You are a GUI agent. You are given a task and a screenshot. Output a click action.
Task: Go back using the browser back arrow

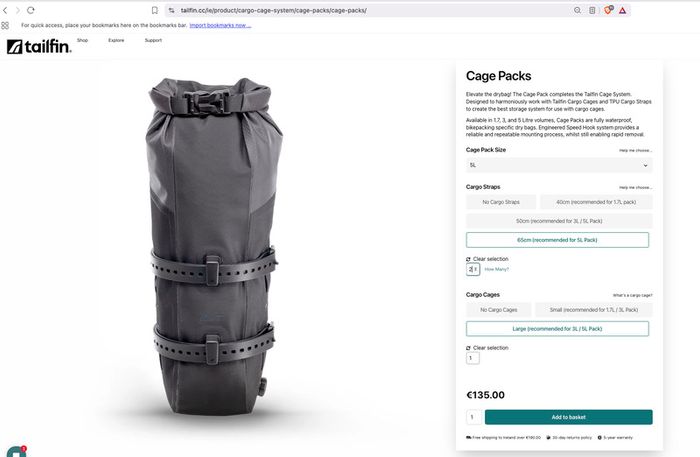point(5,10)
